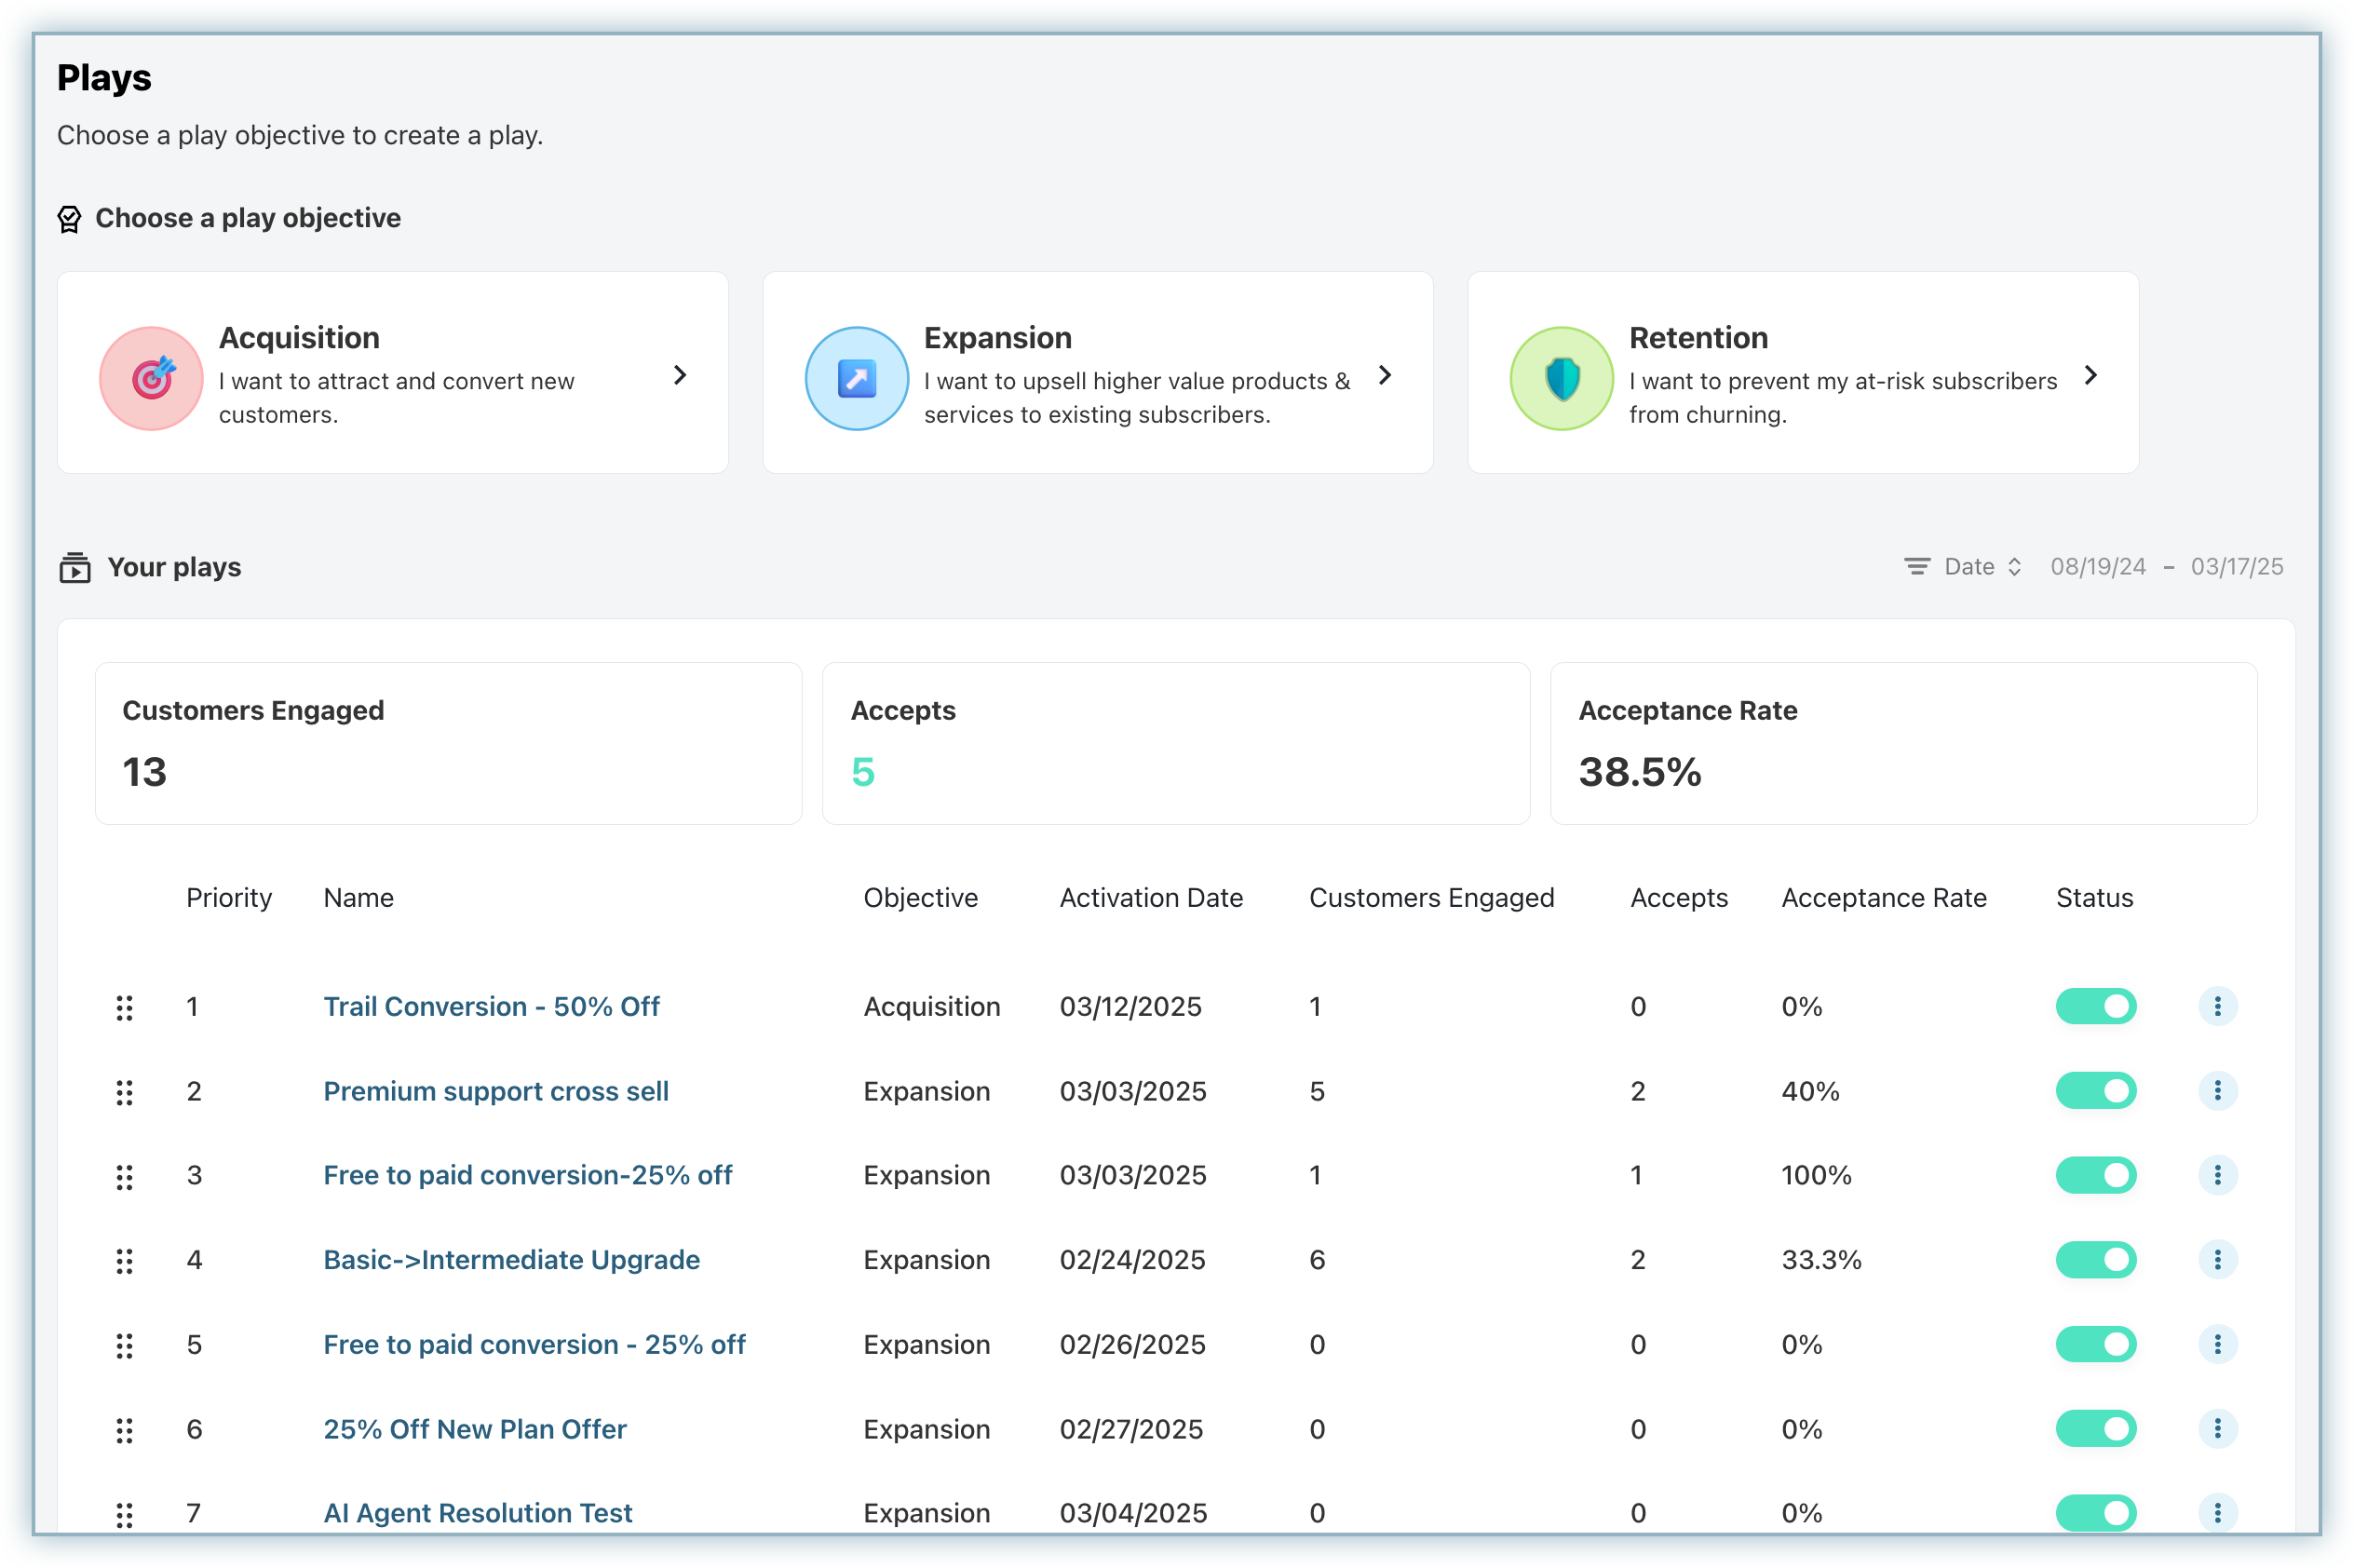
Task: Expand the Retention objective chevron
Action: point(2090,375)
